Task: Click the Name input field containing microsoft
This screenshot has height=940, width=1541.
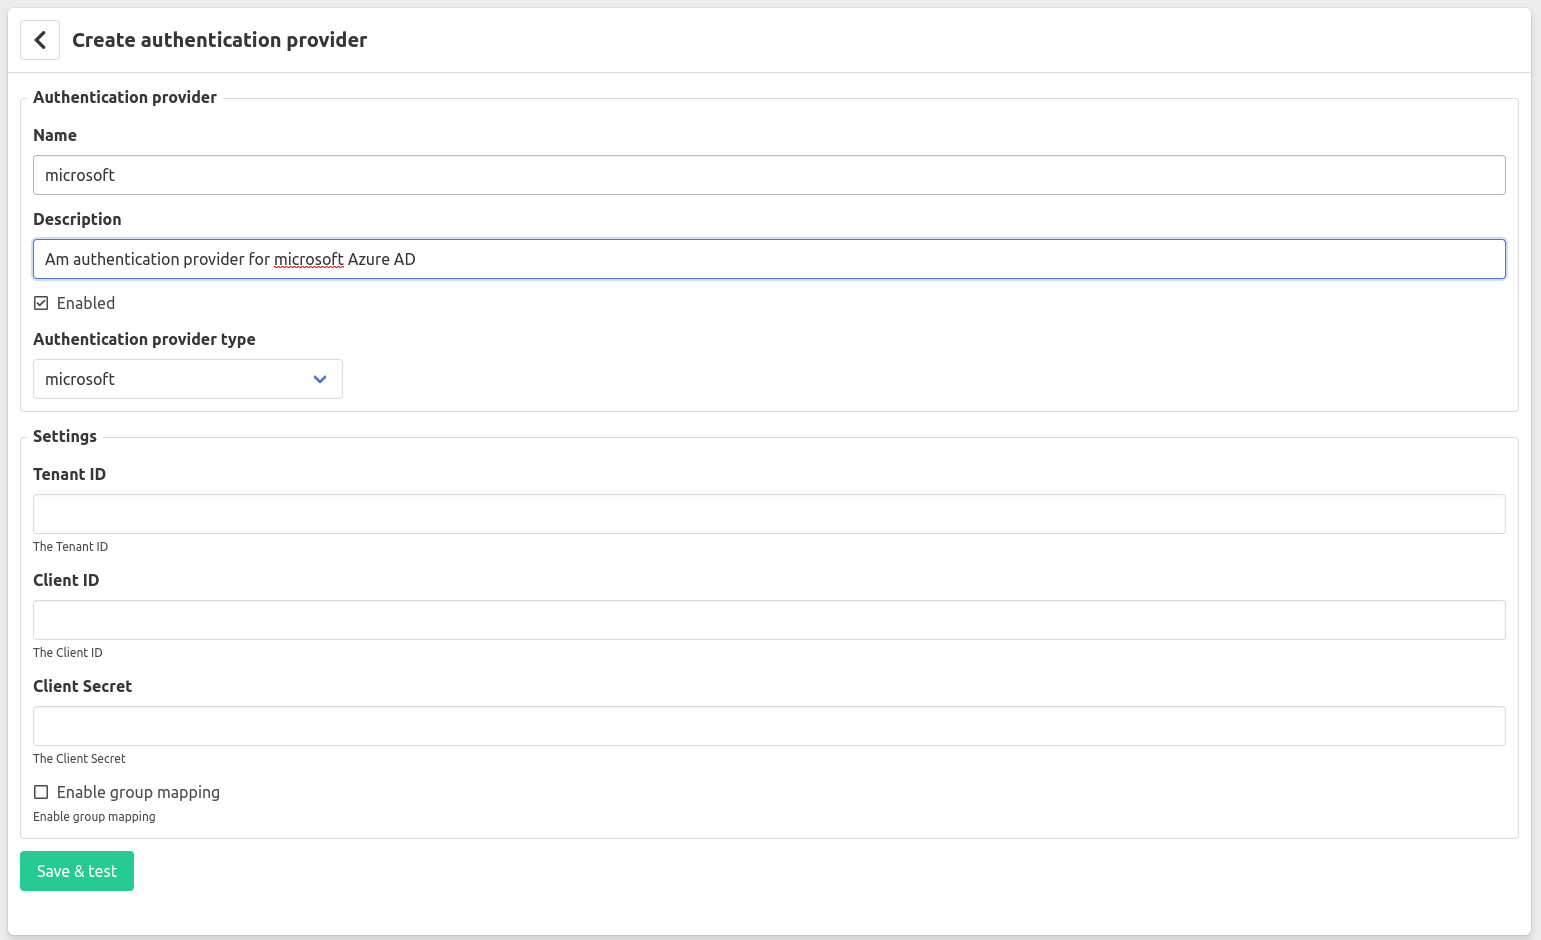Action: pyautogui.click(x=769, y=175)
